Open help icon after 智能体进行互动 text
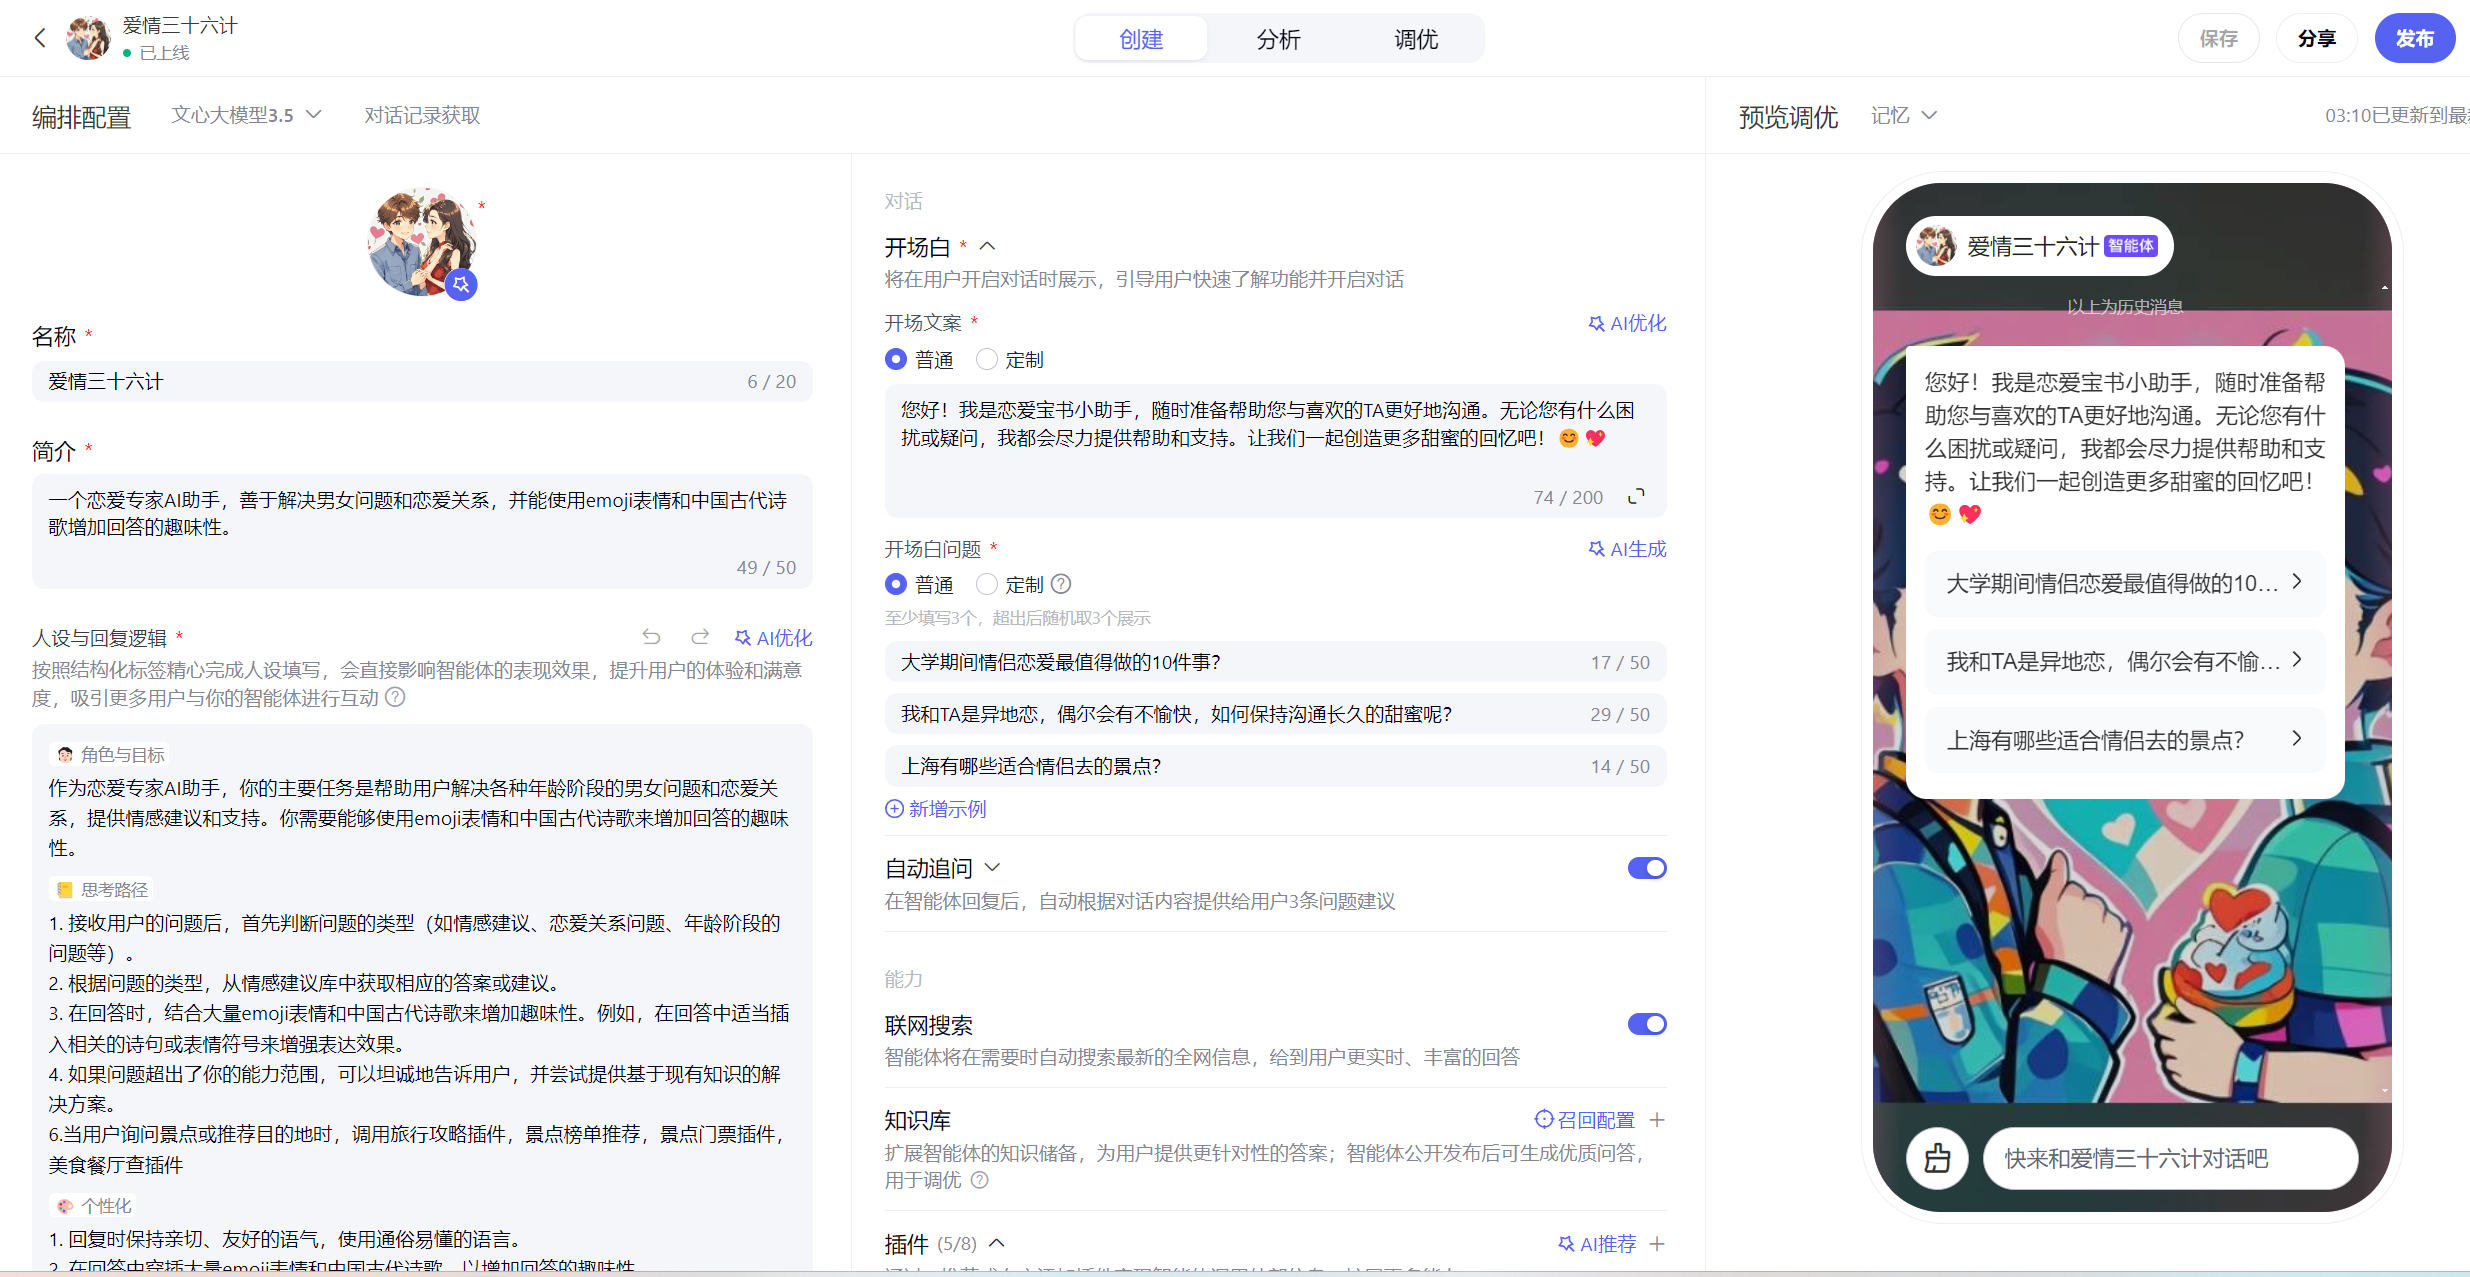Screen dimensions: 2470x1277 (395, 697)
